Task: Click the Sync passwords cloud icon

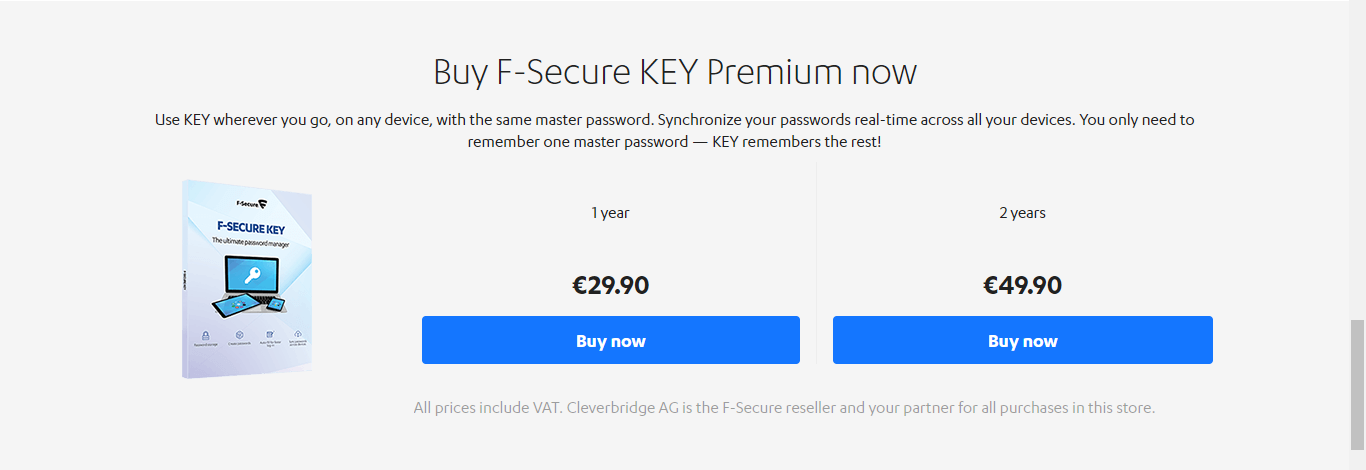Action: tap(298, 334)
